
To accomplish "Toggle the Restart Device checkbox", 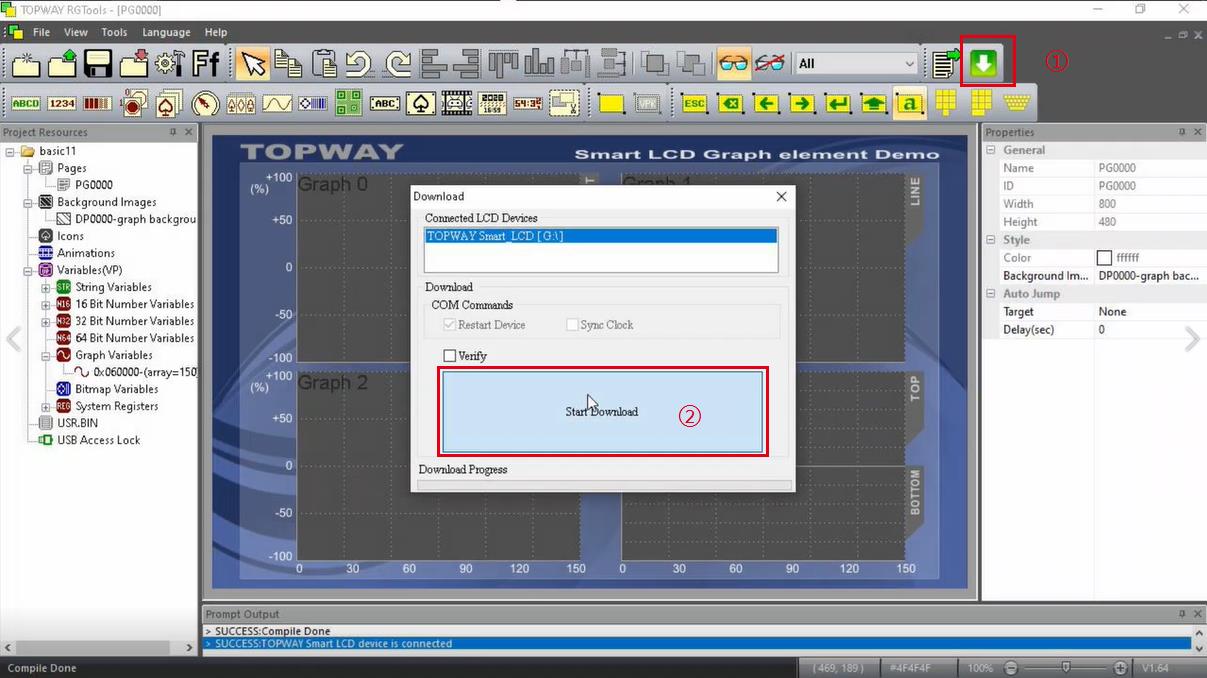I will click(450, 325).
